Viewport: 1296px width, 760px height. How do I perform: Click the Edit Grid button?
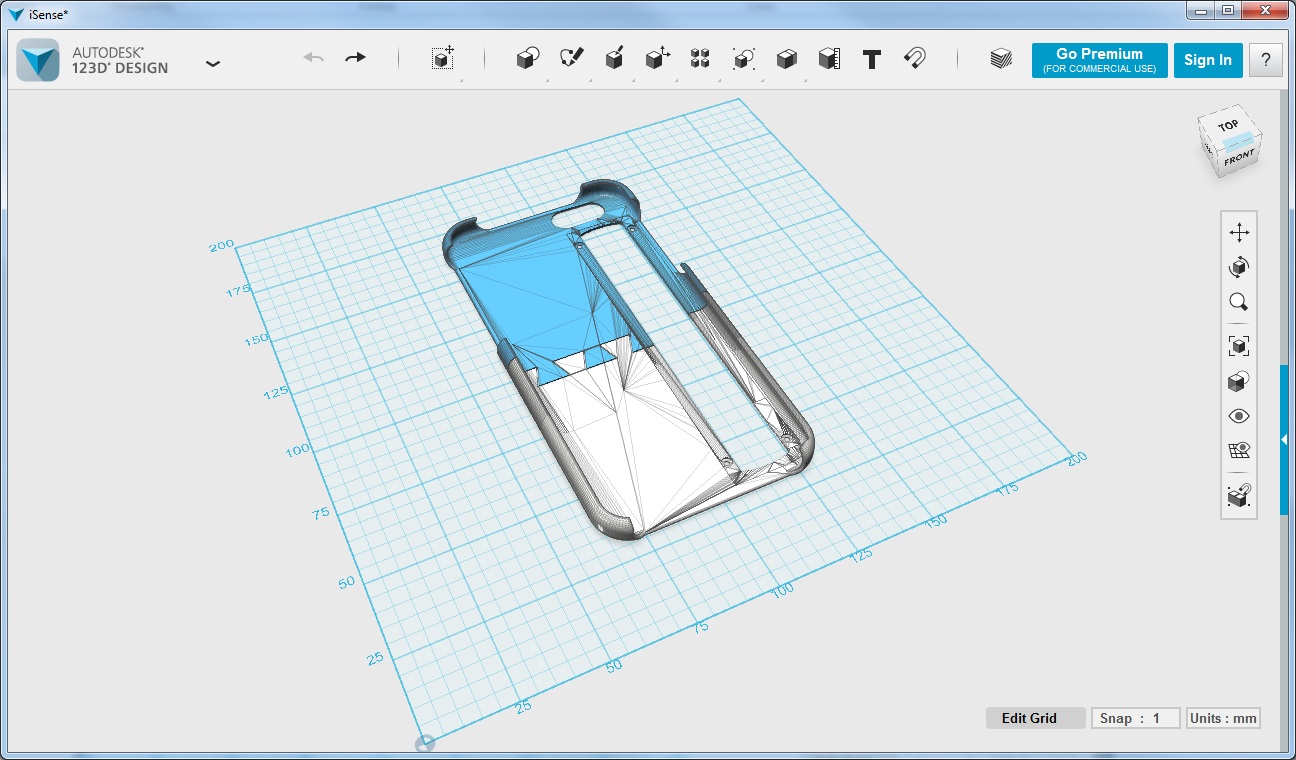pos(1035,718)
